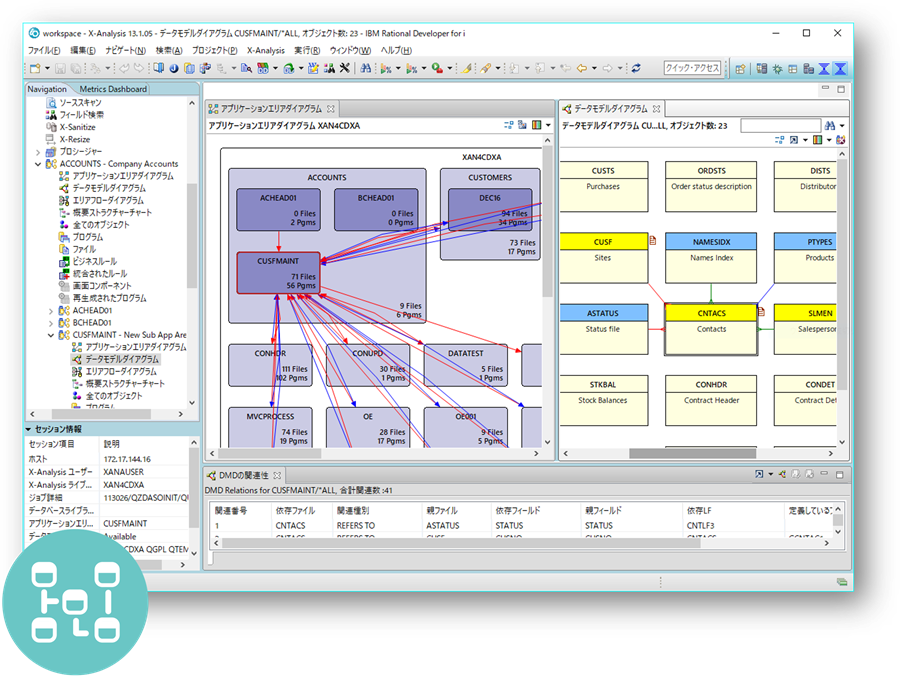Collapse the ACCOUNTS - Company Accounts node
This screenshot has width=900, height=676.
[x=38, y=164]
